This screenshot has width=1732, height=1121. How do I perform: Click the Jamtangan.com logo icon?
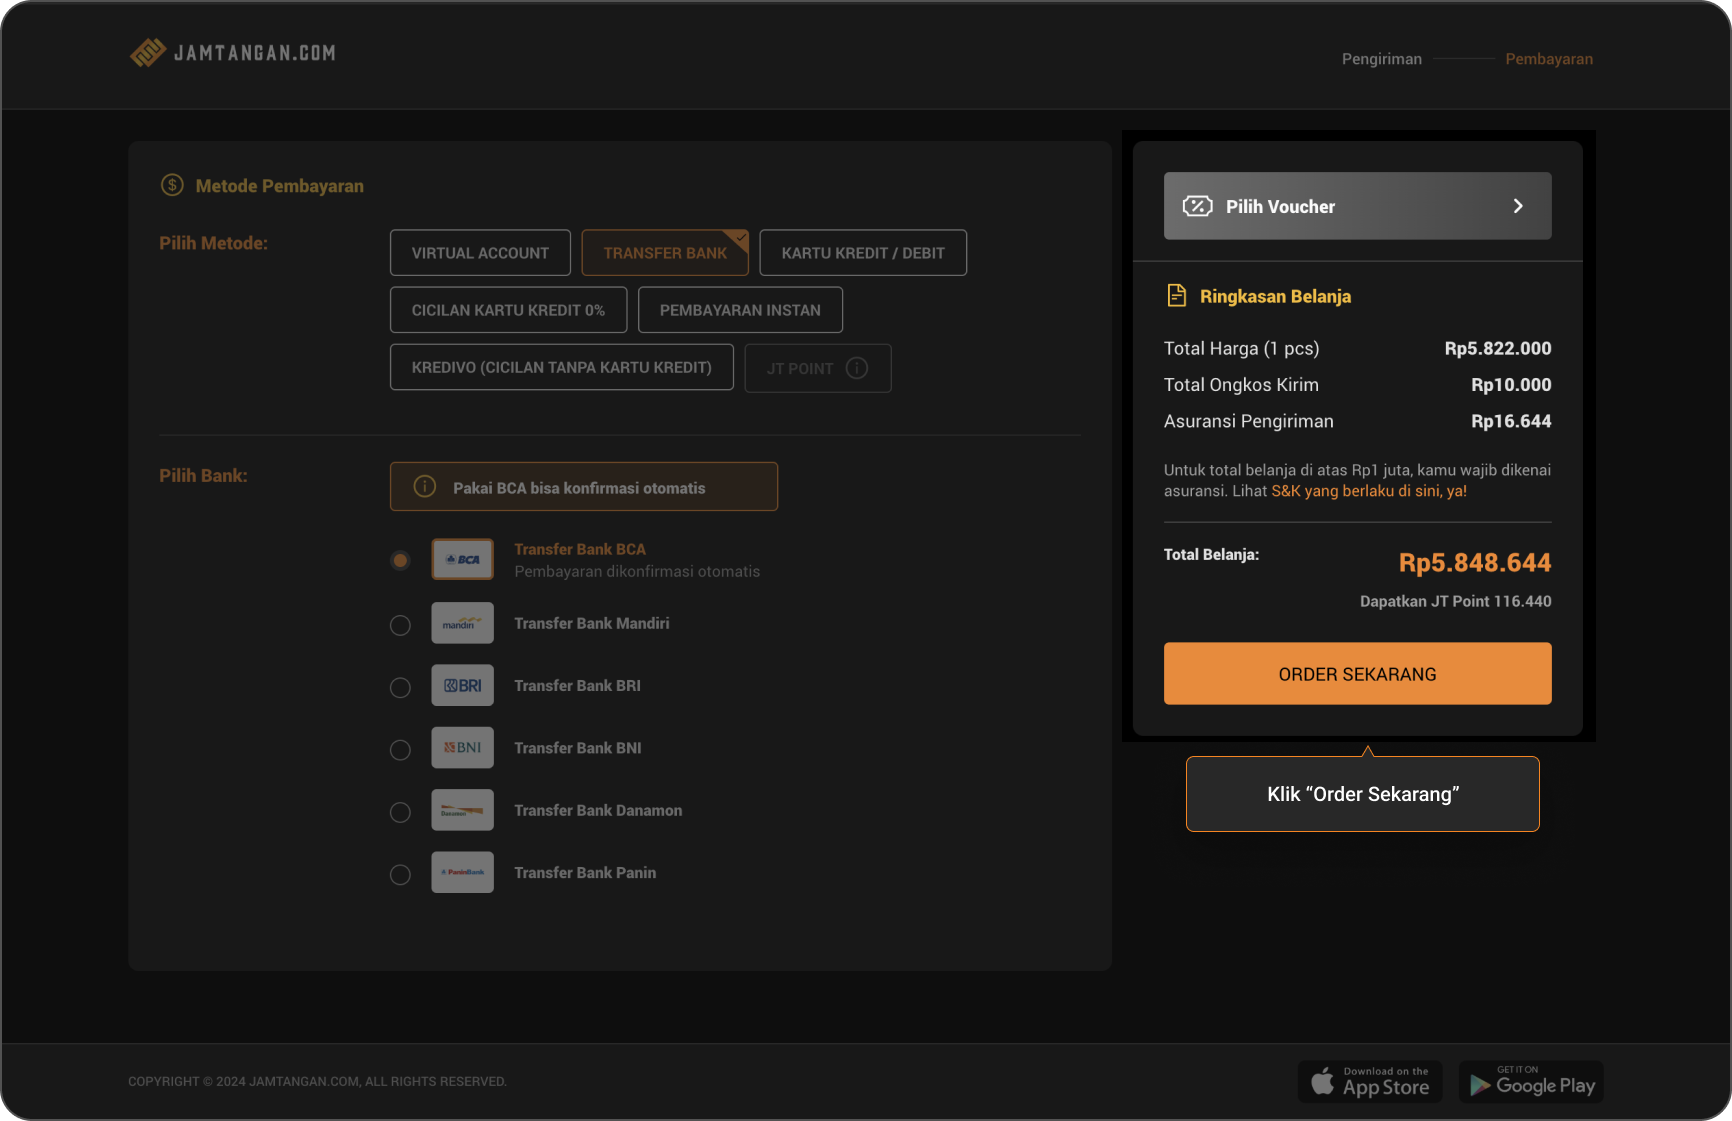(x=148, y=53)
